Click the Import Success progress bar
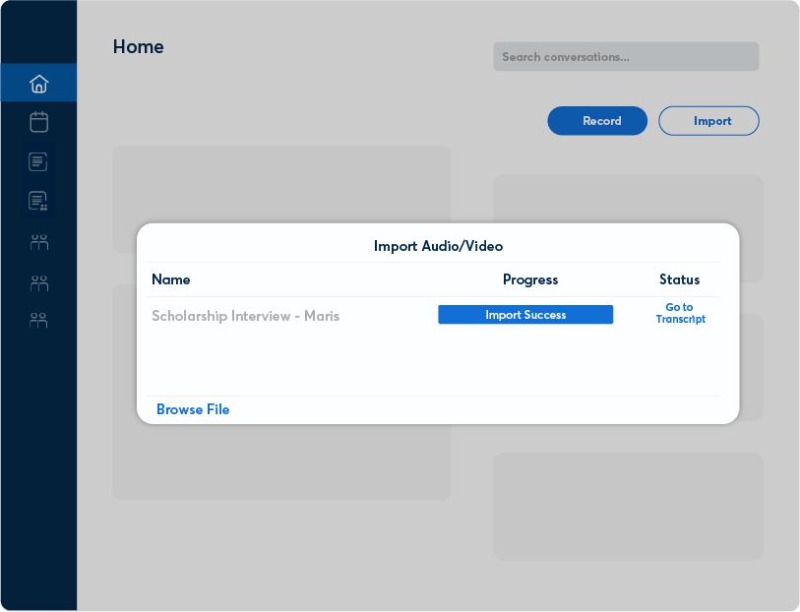This screenshot has height=612, width=800. [x=525, y=315]
